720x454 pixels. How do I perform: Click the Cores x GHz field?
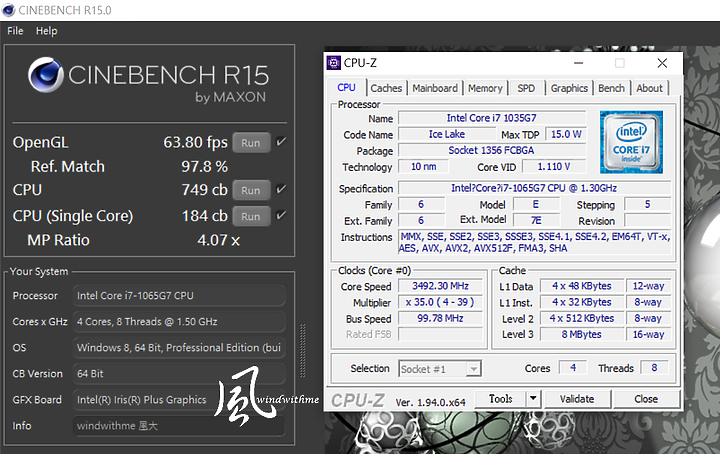(179, 321)
